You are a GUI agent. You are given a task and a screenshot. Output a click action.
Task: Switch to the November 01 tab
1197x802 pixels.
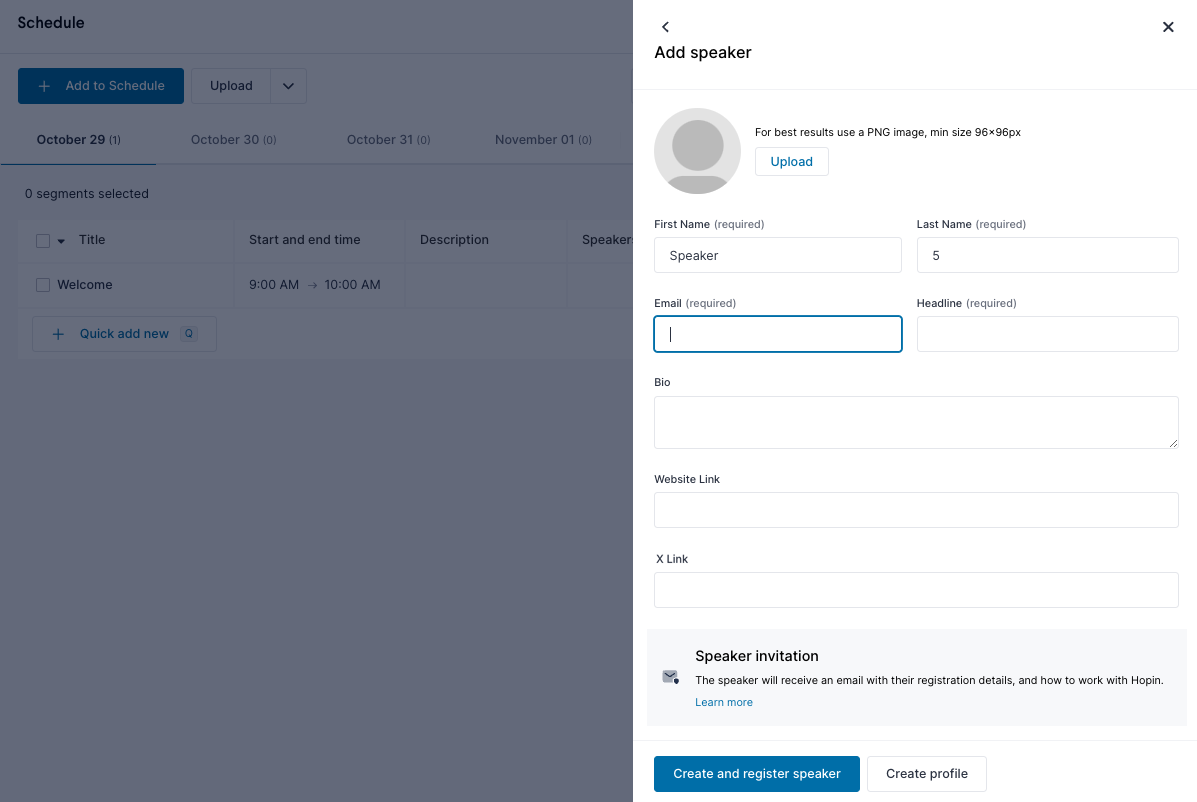click(x=543, y=140)
